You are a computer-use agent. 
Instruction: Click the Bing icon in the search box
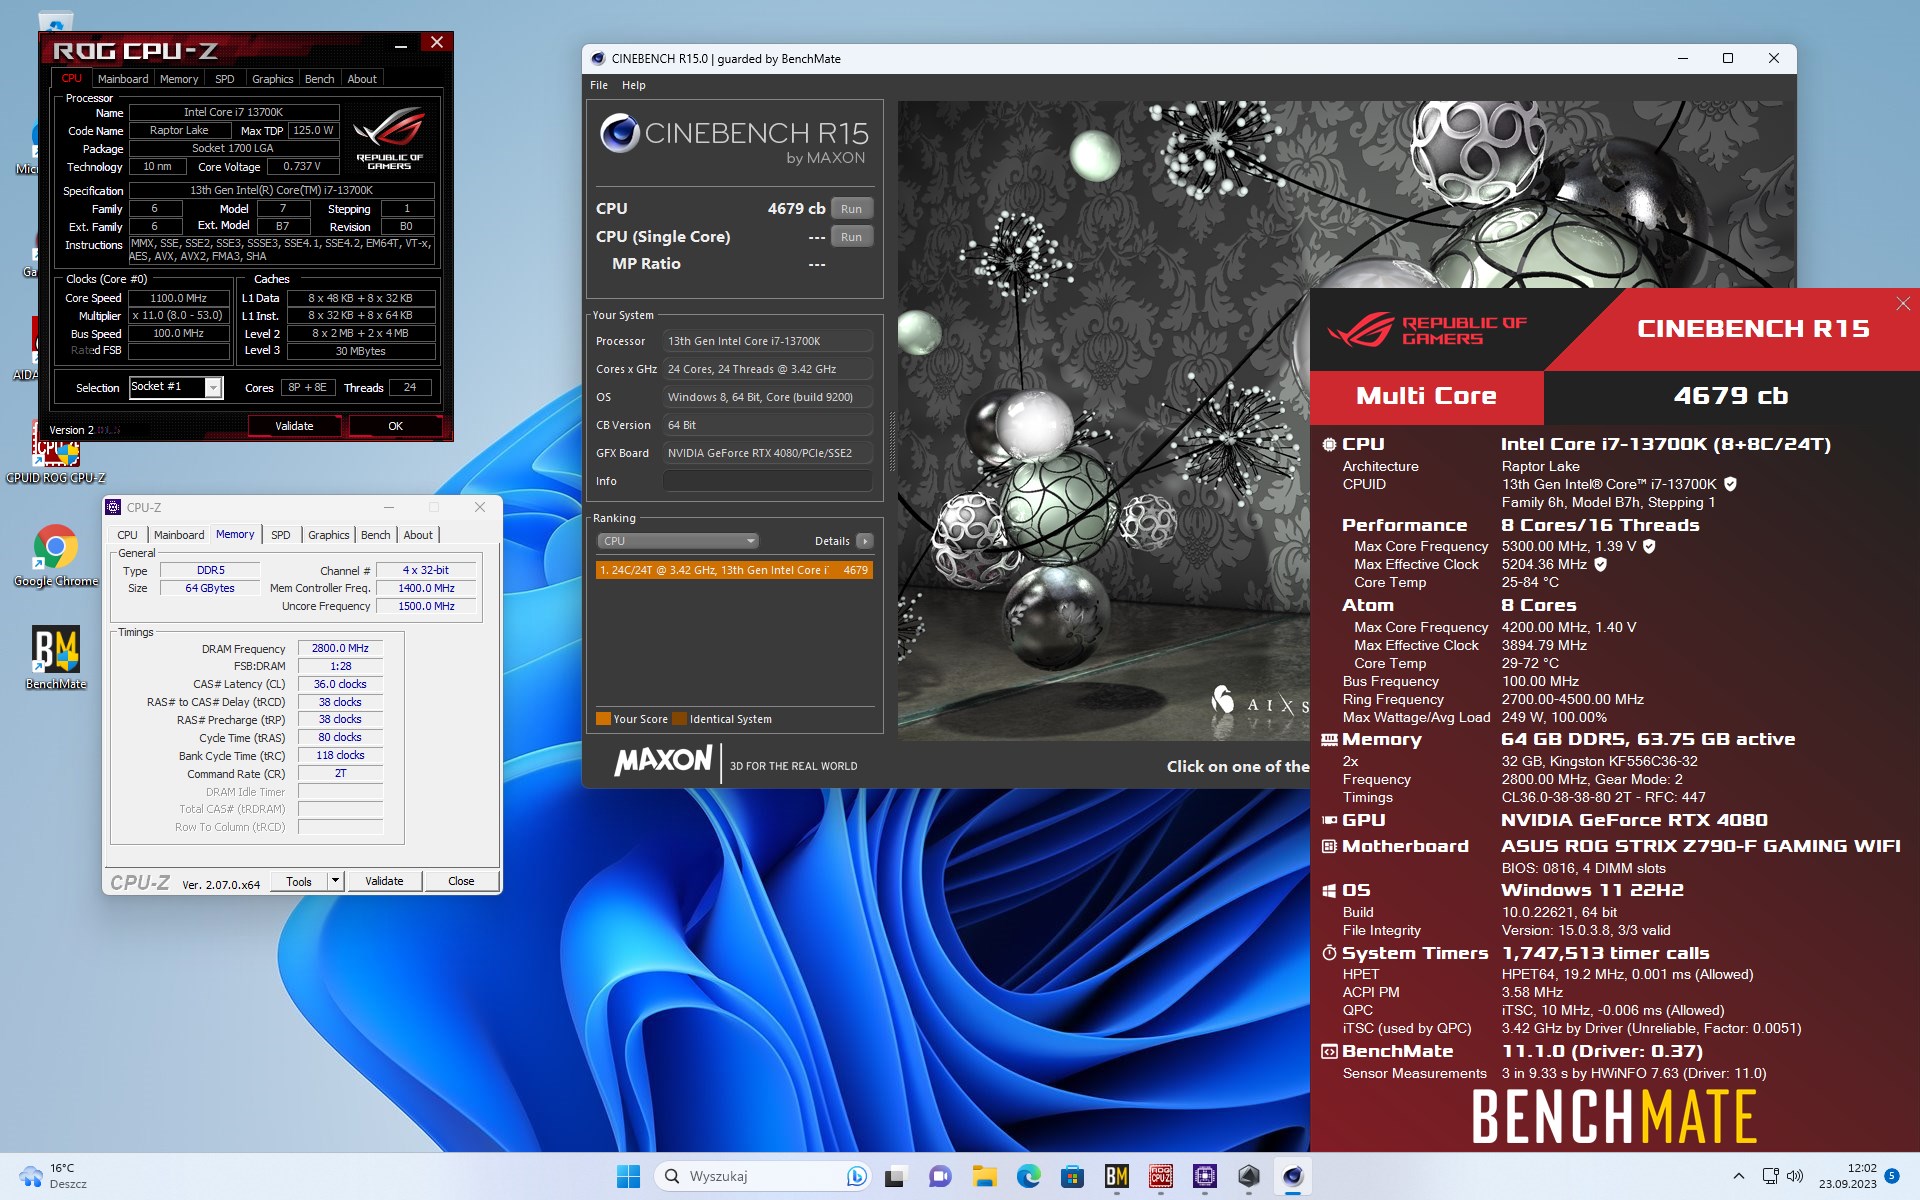[x=856, y=1176]
